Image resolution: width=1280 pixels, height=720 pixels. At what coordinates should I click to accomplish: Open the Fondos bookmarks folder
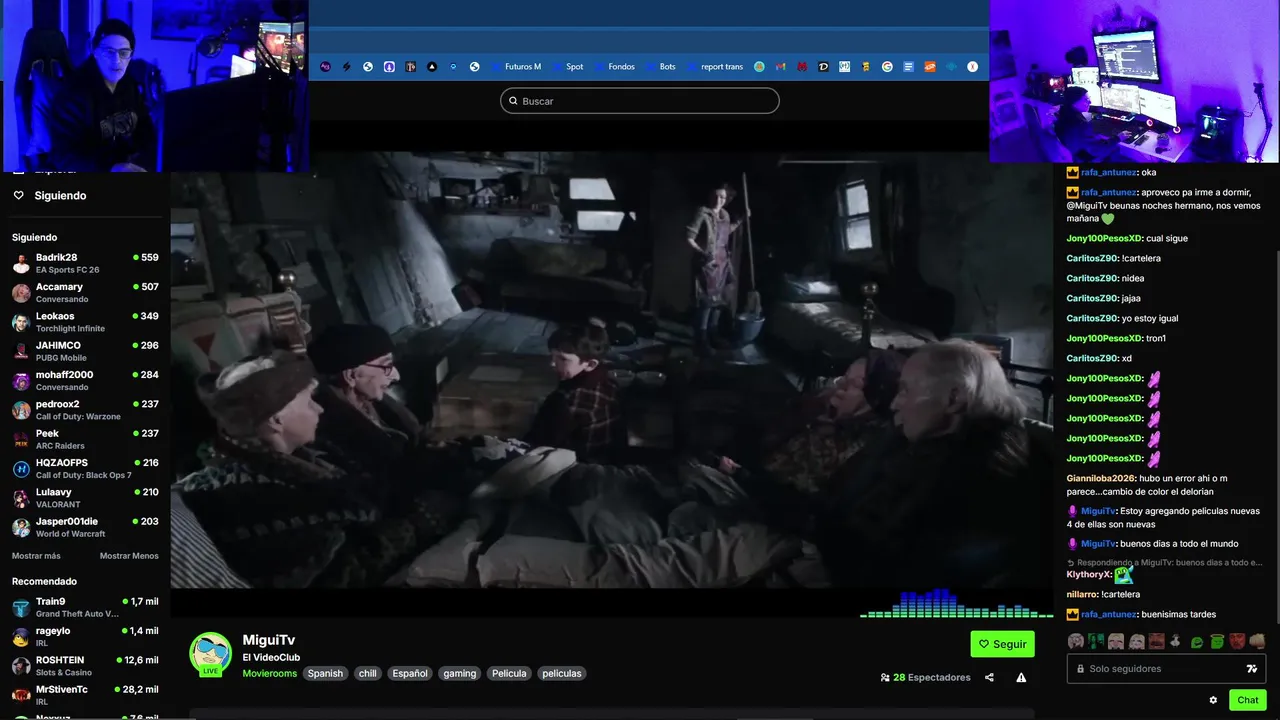(613, 67)
